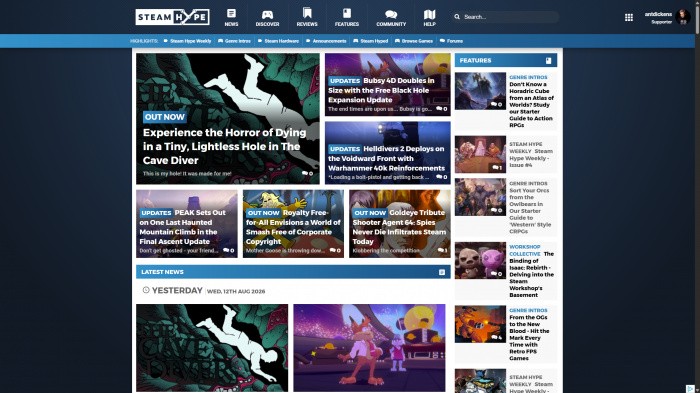This screenshot has width=700, height=393.
Task: Click the Cave Diver latest news thumbnail
Action: [212, 348]
